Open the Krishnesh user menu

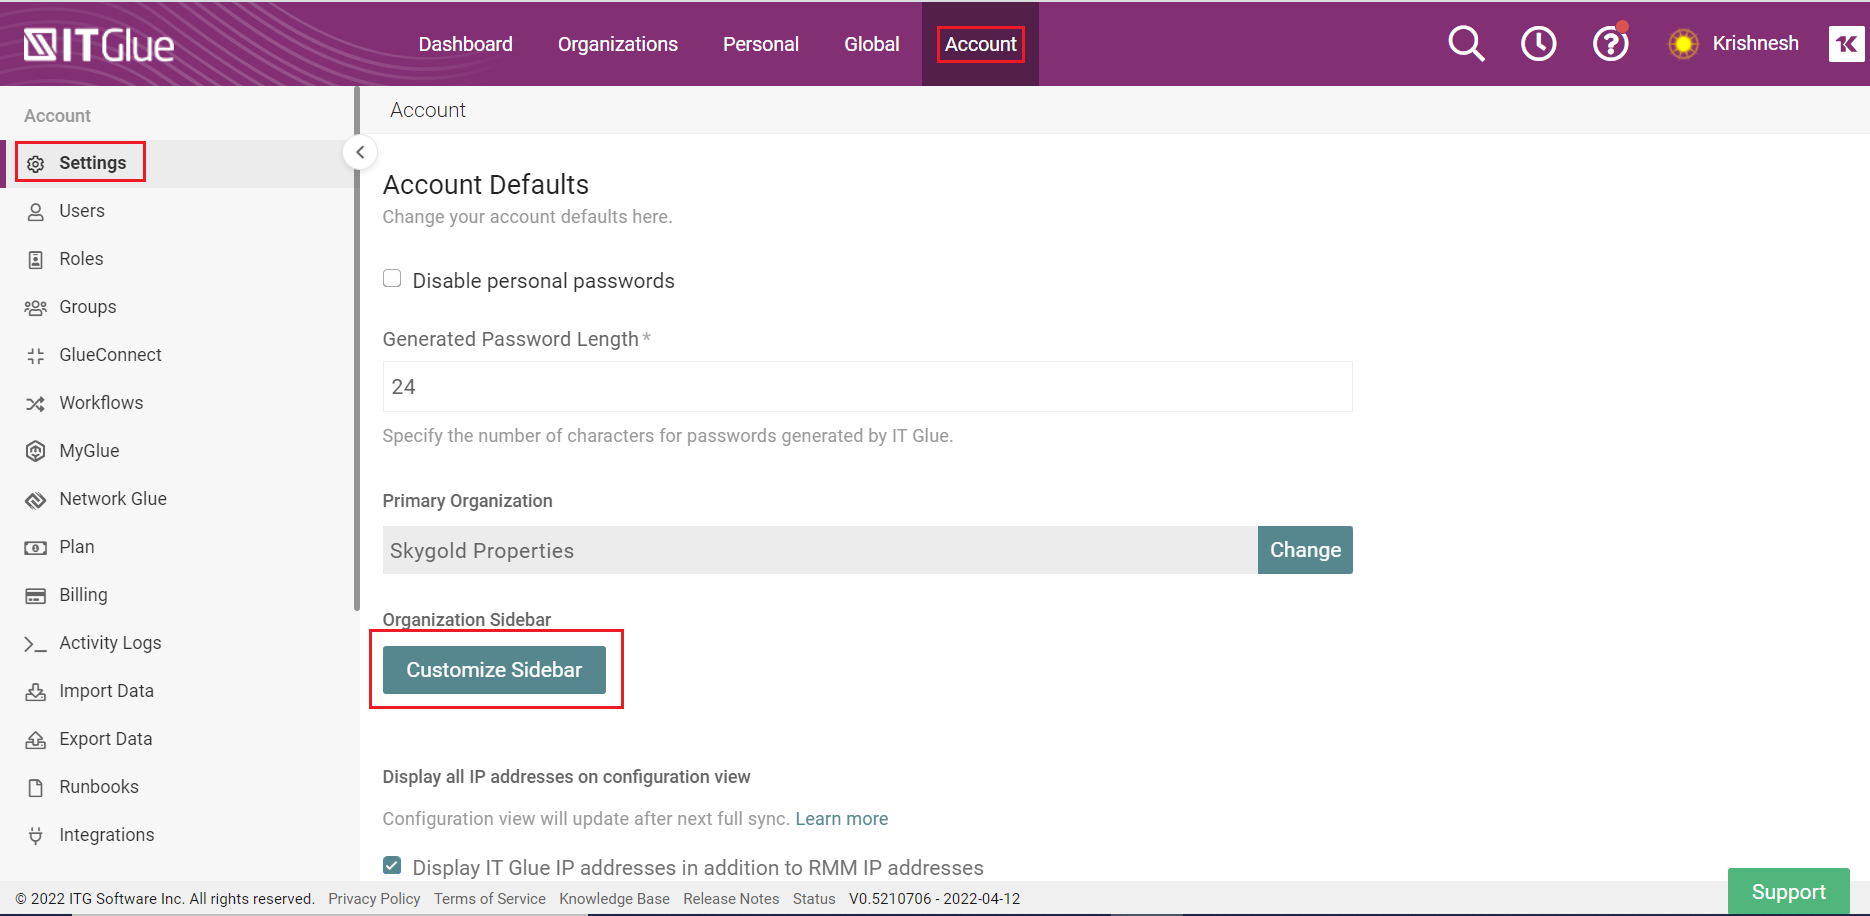click(1755, 43)
